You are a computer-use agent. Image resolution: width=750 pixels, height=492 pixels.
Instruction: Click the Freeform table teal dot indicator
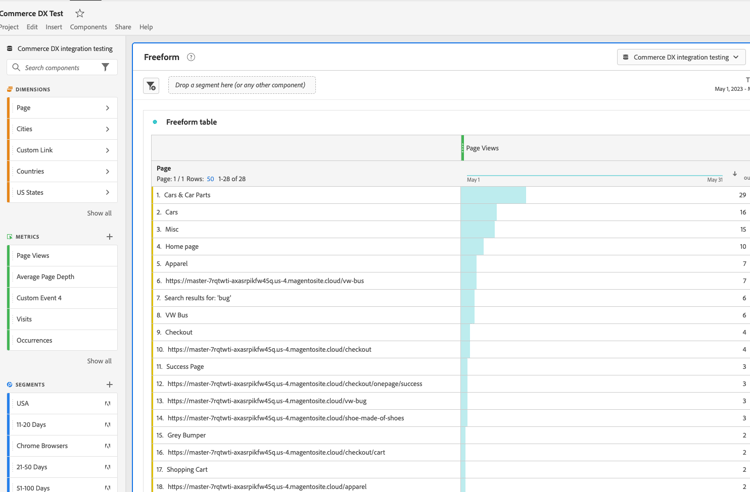(154, 122)
